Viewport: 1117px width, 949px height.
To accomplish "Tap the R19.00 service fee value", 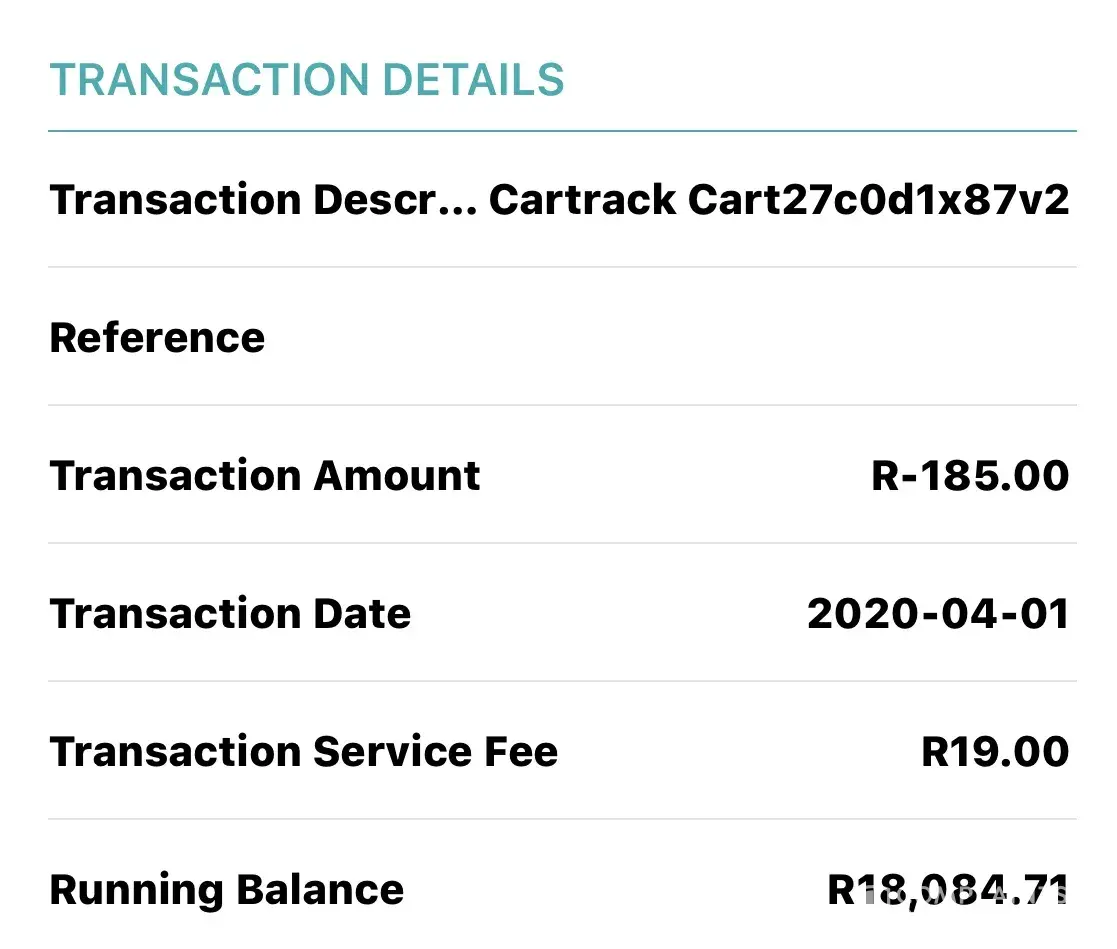I will click(x=994, y=752).
